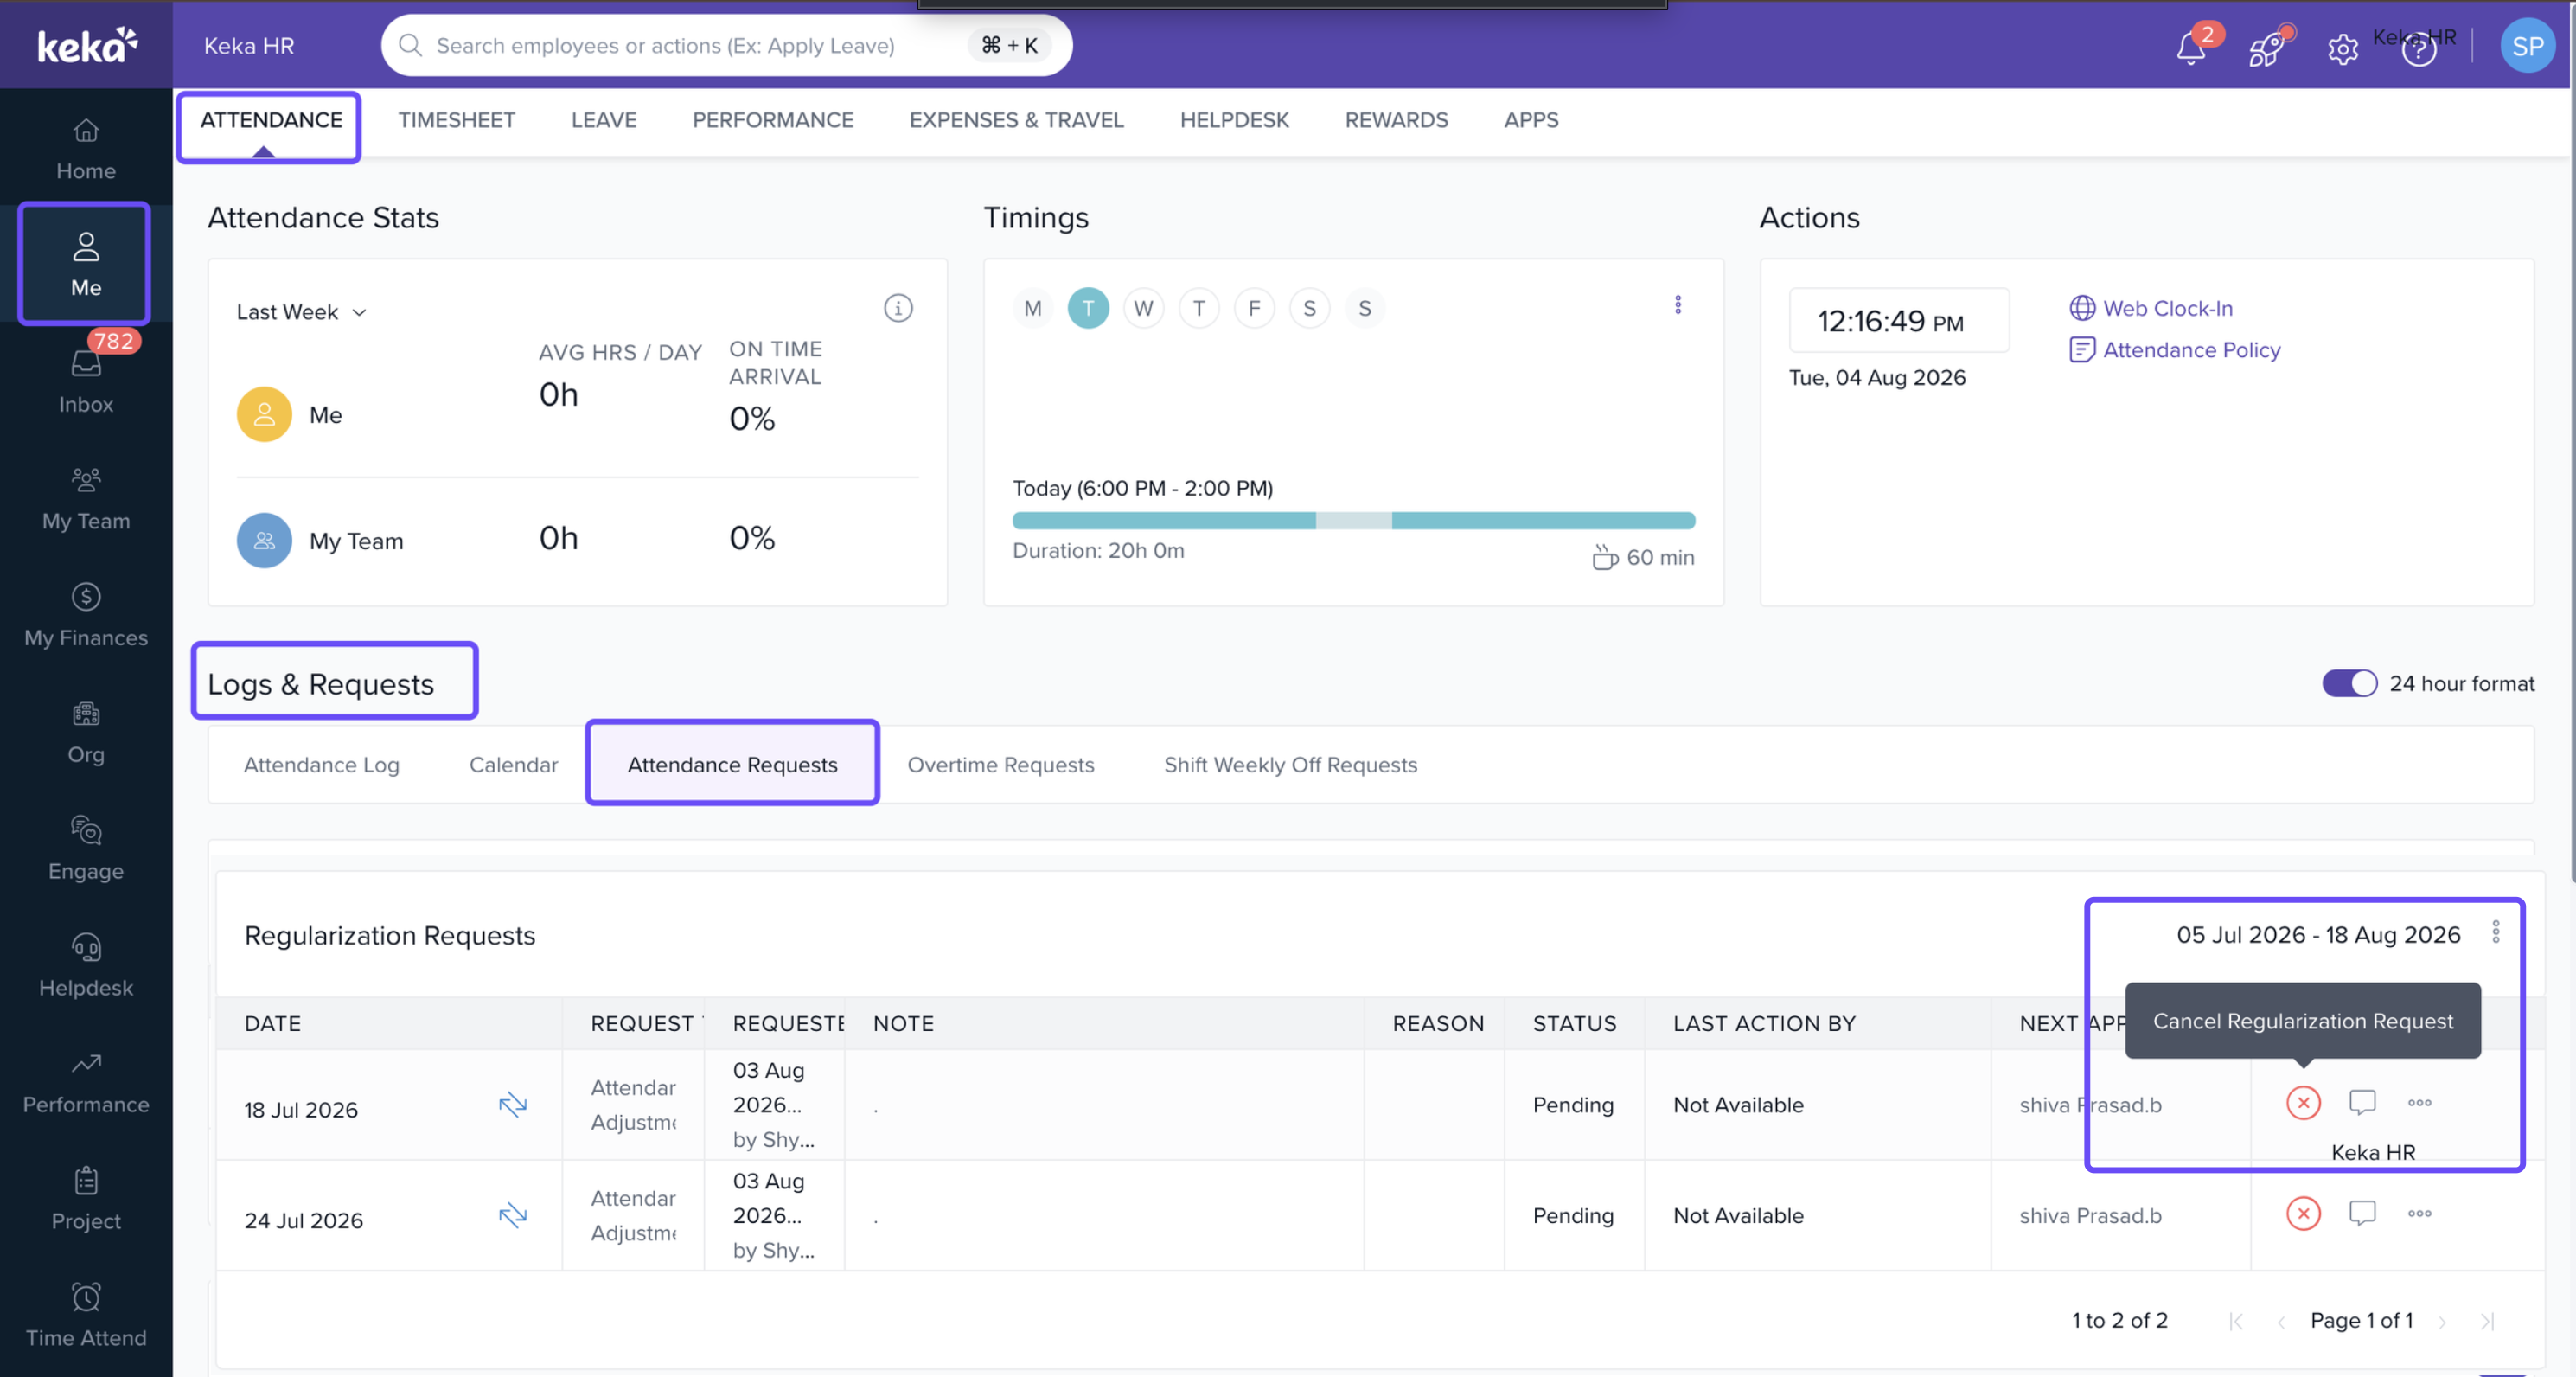The image size is (2576, 1377).
Task: Switch to Calendar sub-tab
Action: click(x=513, y=764)
